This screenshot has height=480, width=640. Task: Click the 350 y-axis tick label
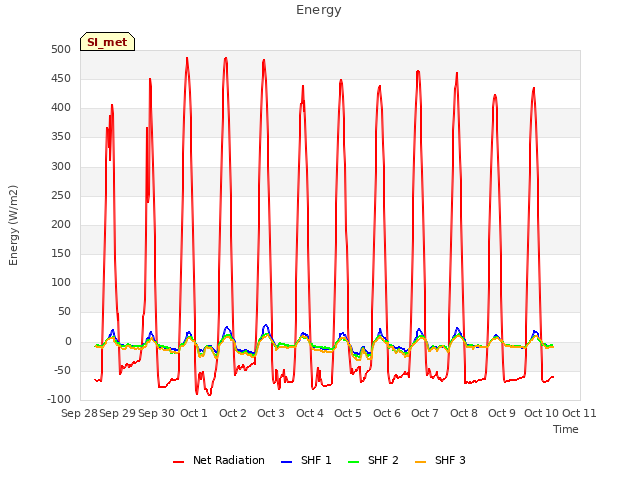tap(61, 137)
